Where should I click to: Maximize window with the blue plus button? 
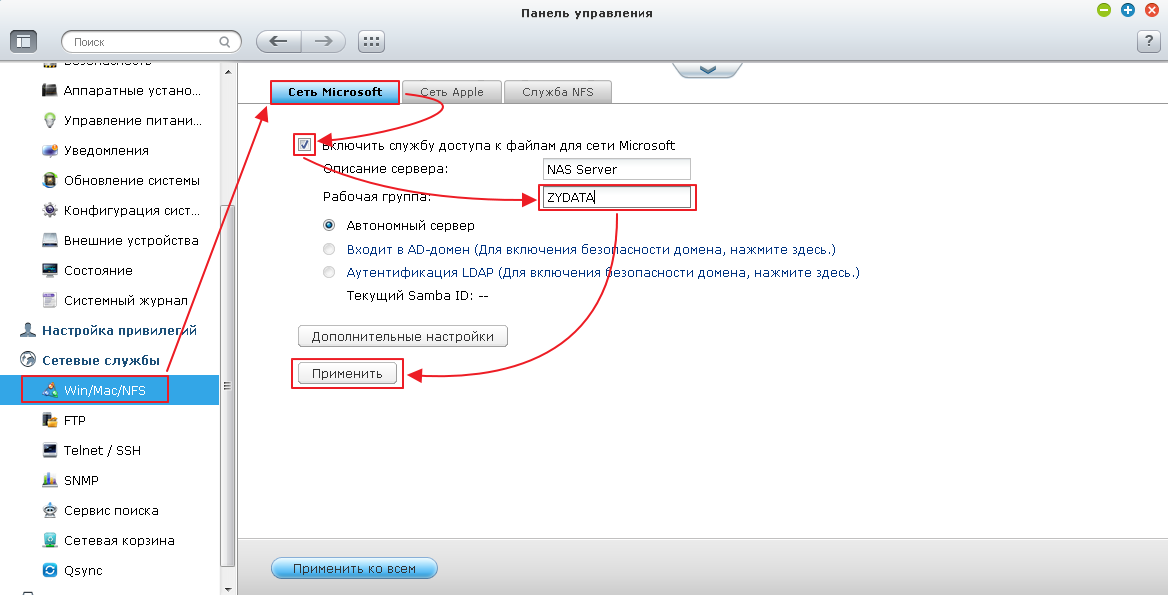click(x=1128, y=10)
